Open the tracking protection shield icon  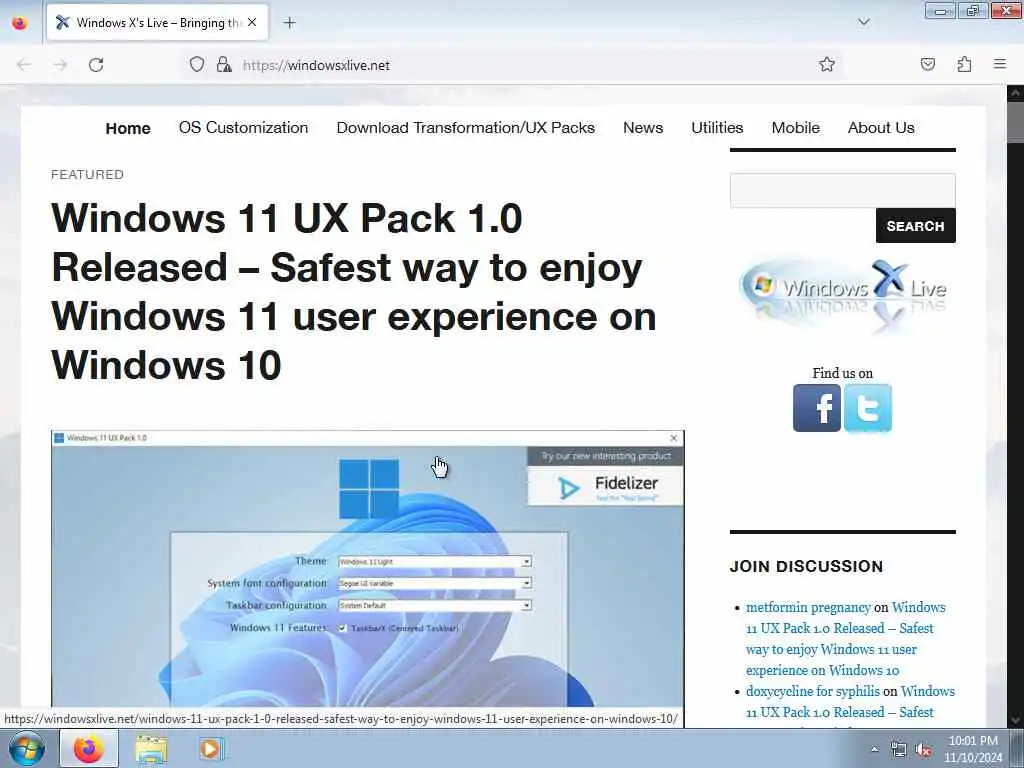coord(197,65)
